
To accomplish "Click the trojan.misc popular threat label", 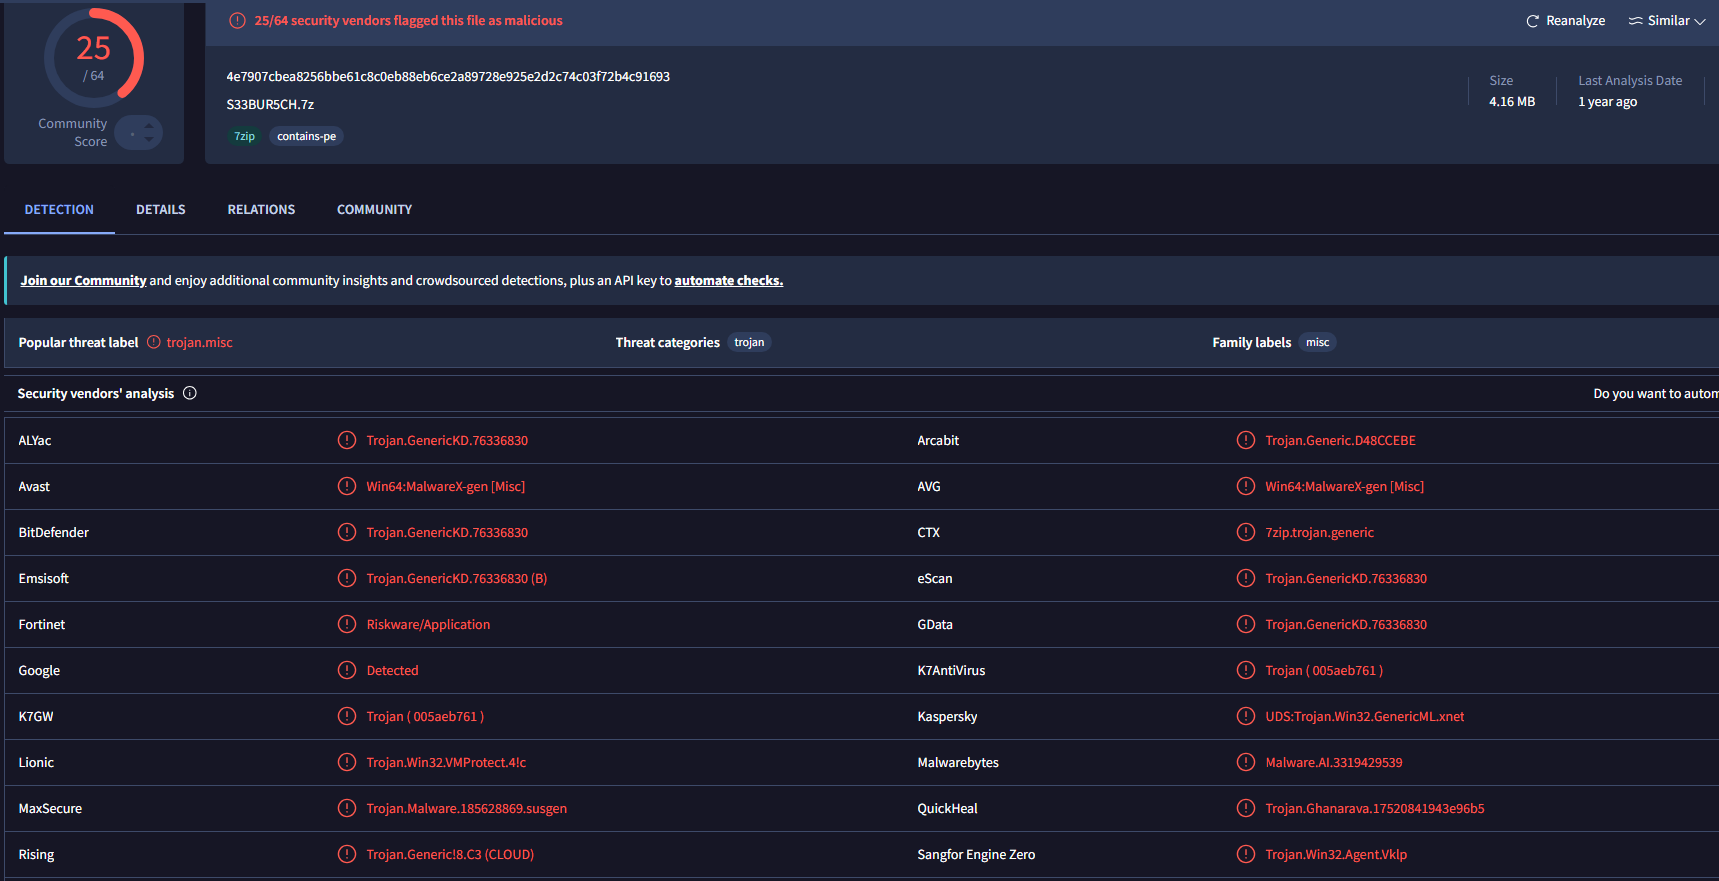I will (199, 342).
